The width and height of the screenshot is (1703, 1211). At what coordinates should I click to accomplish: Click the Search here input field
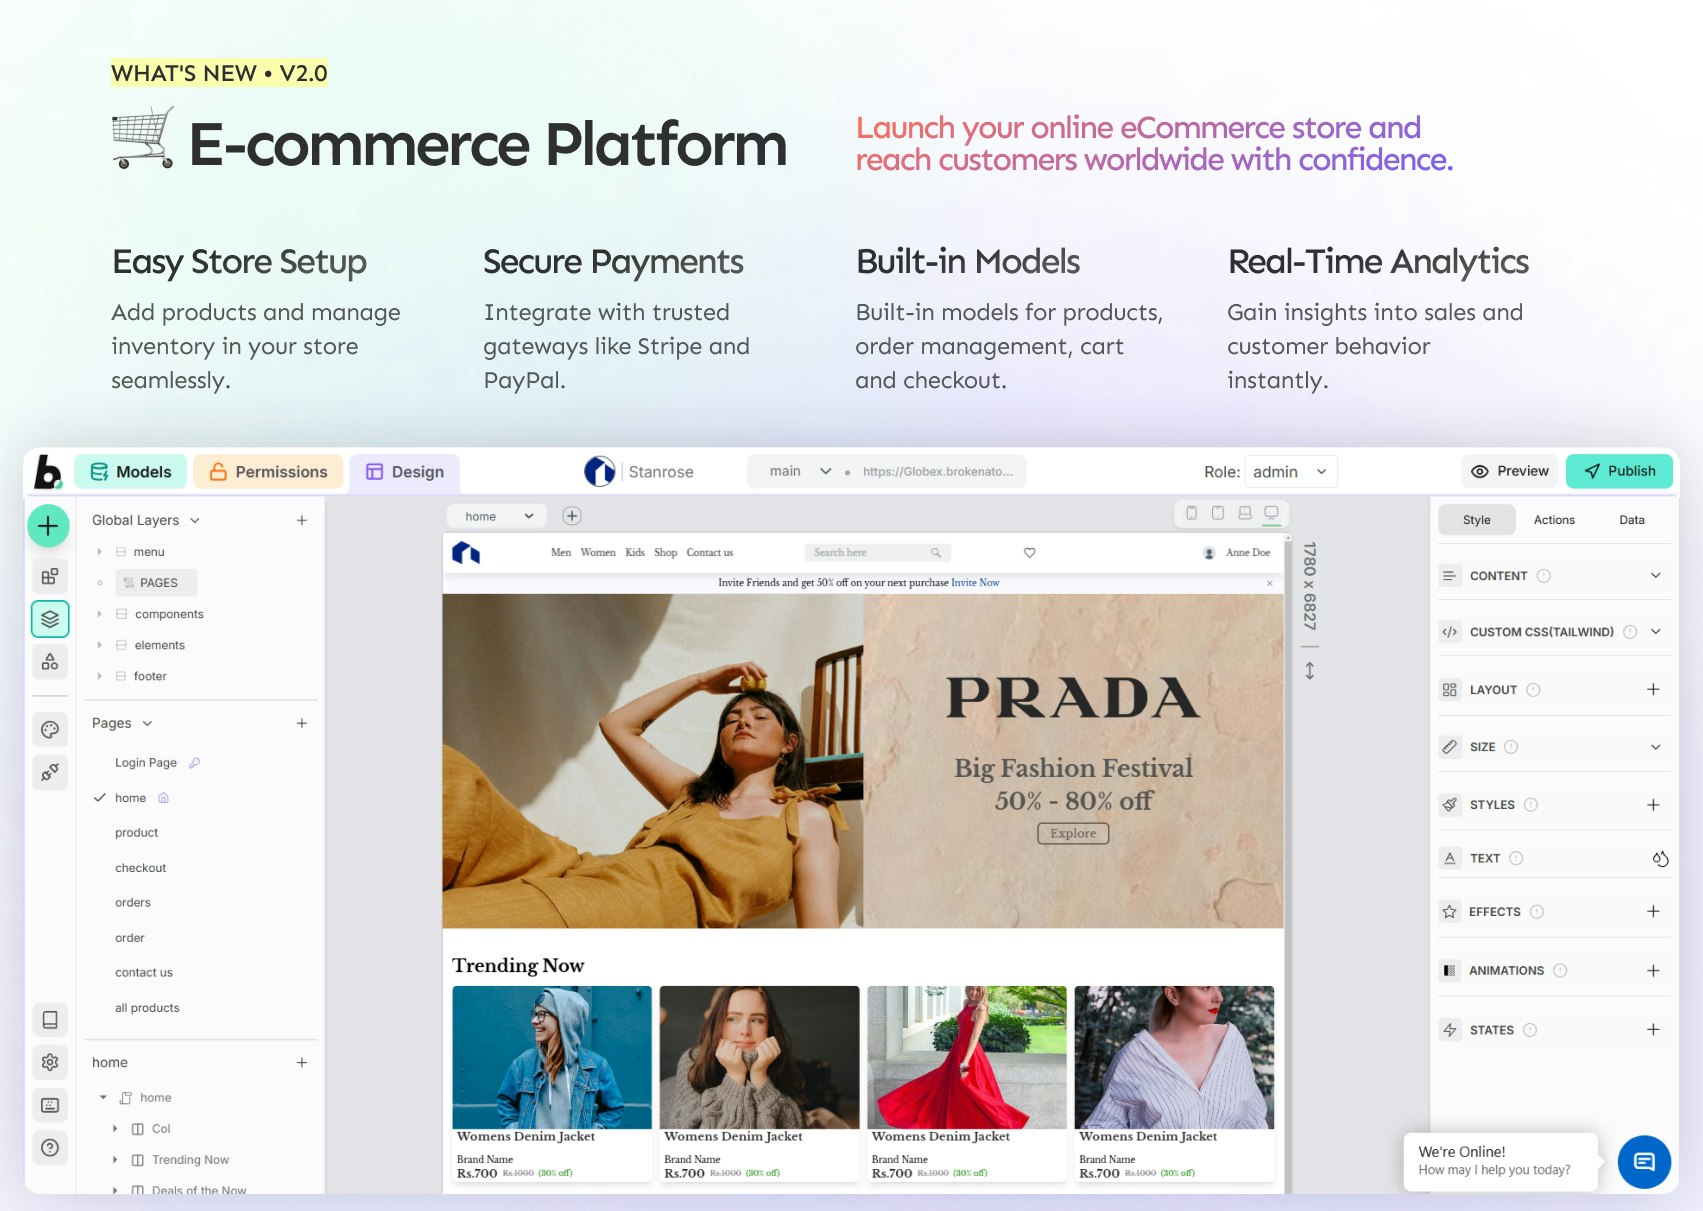pyautogui.click(x=877, y=553)
